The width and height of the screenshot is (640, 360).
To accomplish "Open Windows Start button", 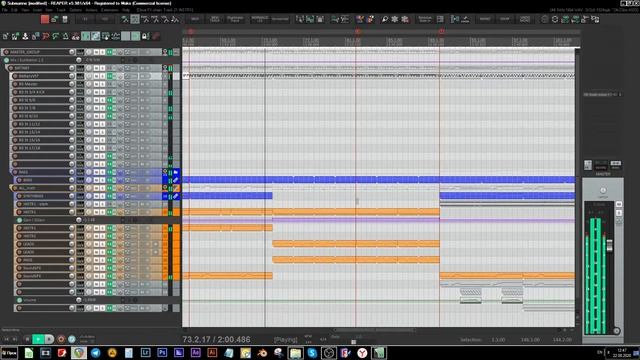I will 9,353.
